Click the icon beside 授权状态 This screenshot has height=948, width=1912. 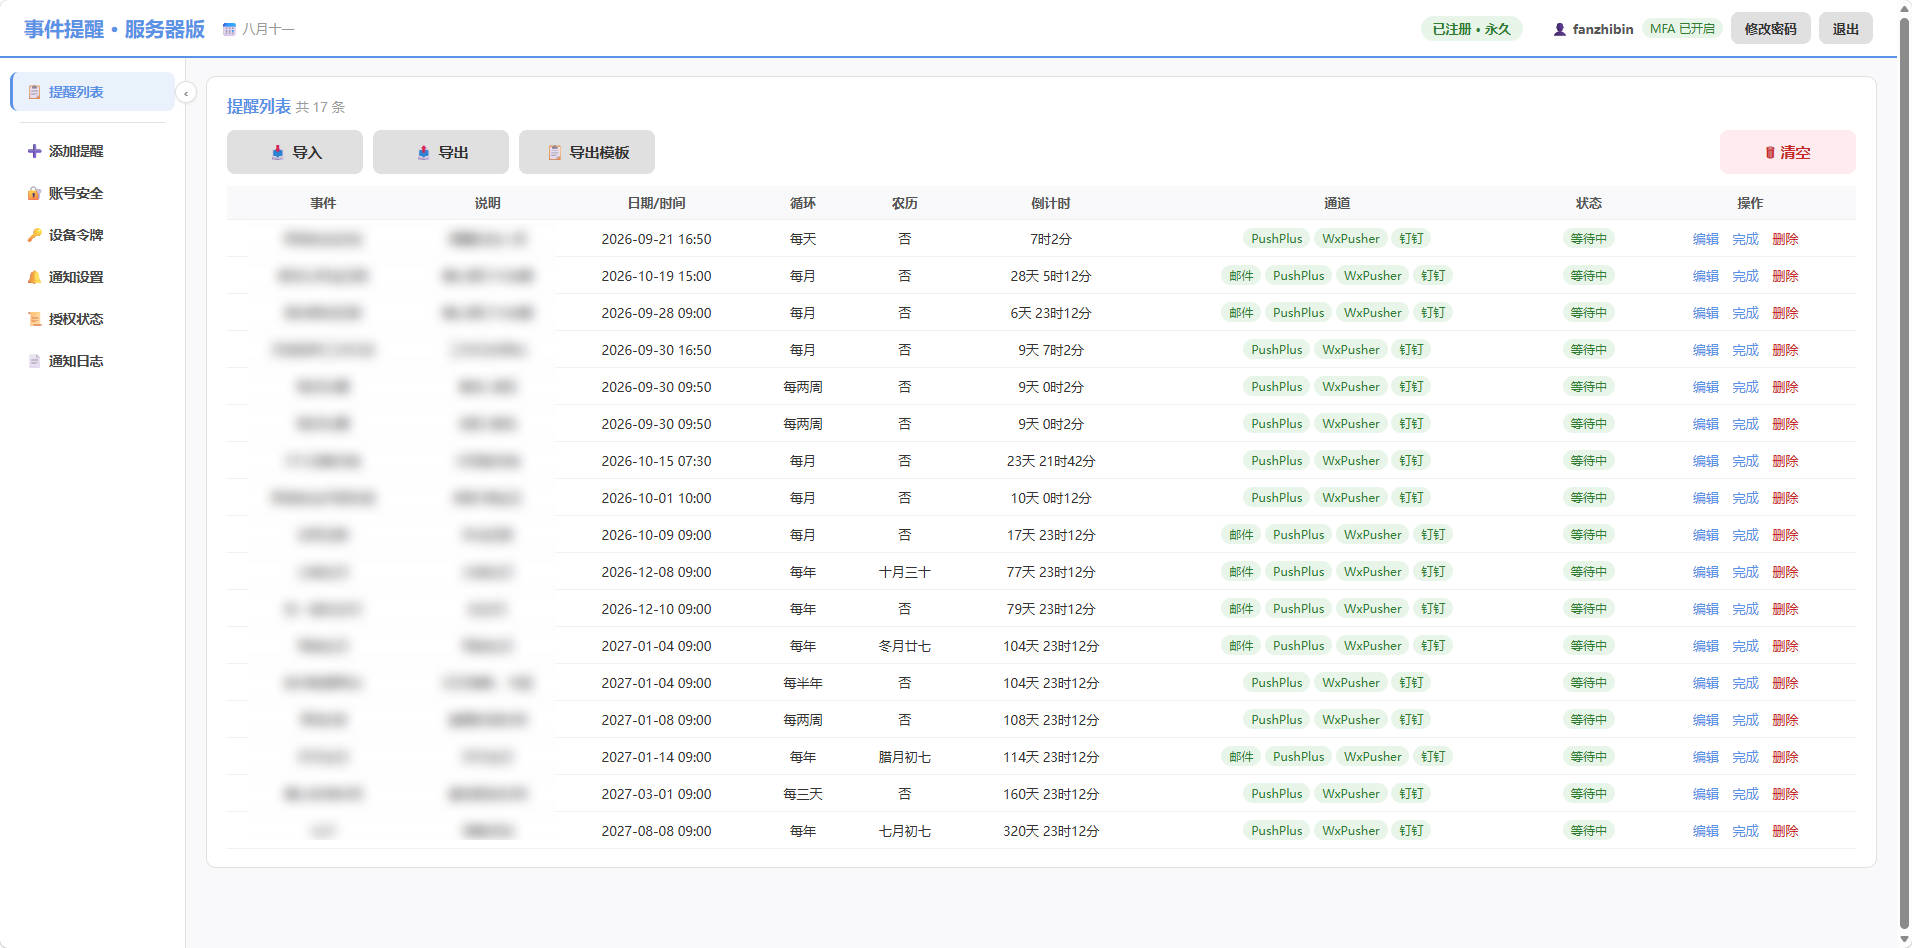tap(34, 319)
